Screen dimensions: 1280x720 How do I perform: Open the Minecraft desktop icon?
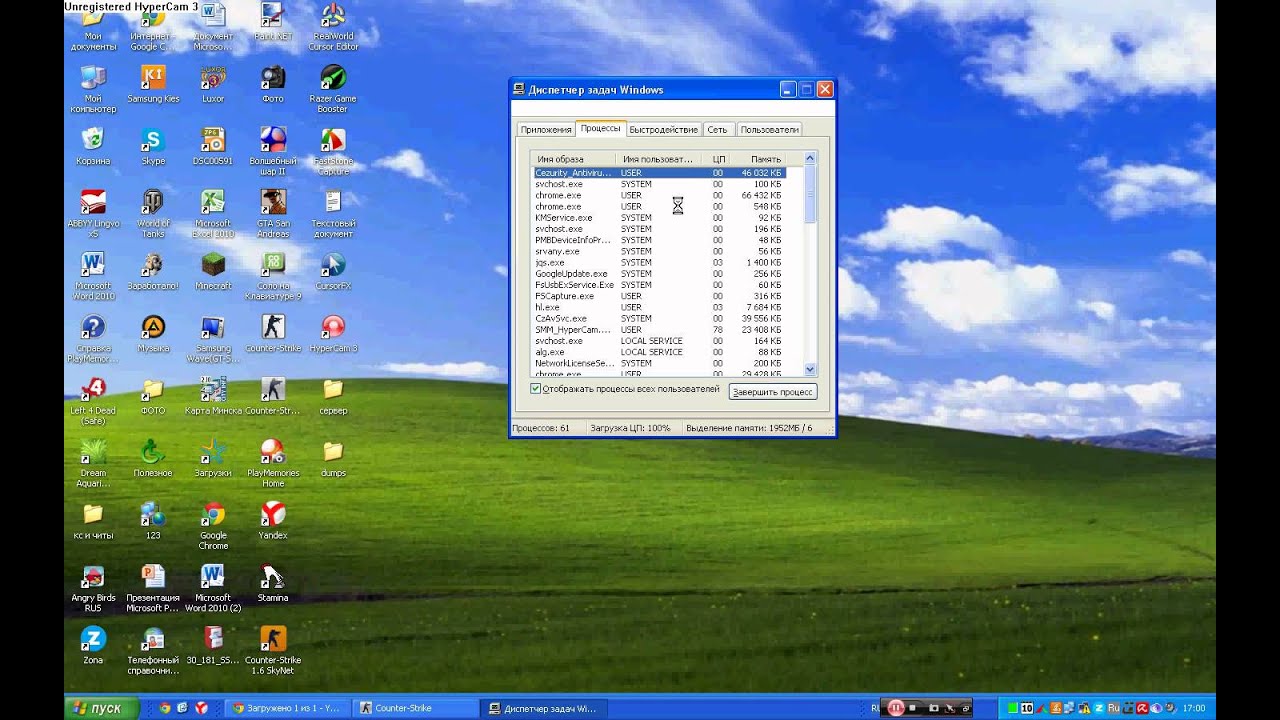point(213,271)
